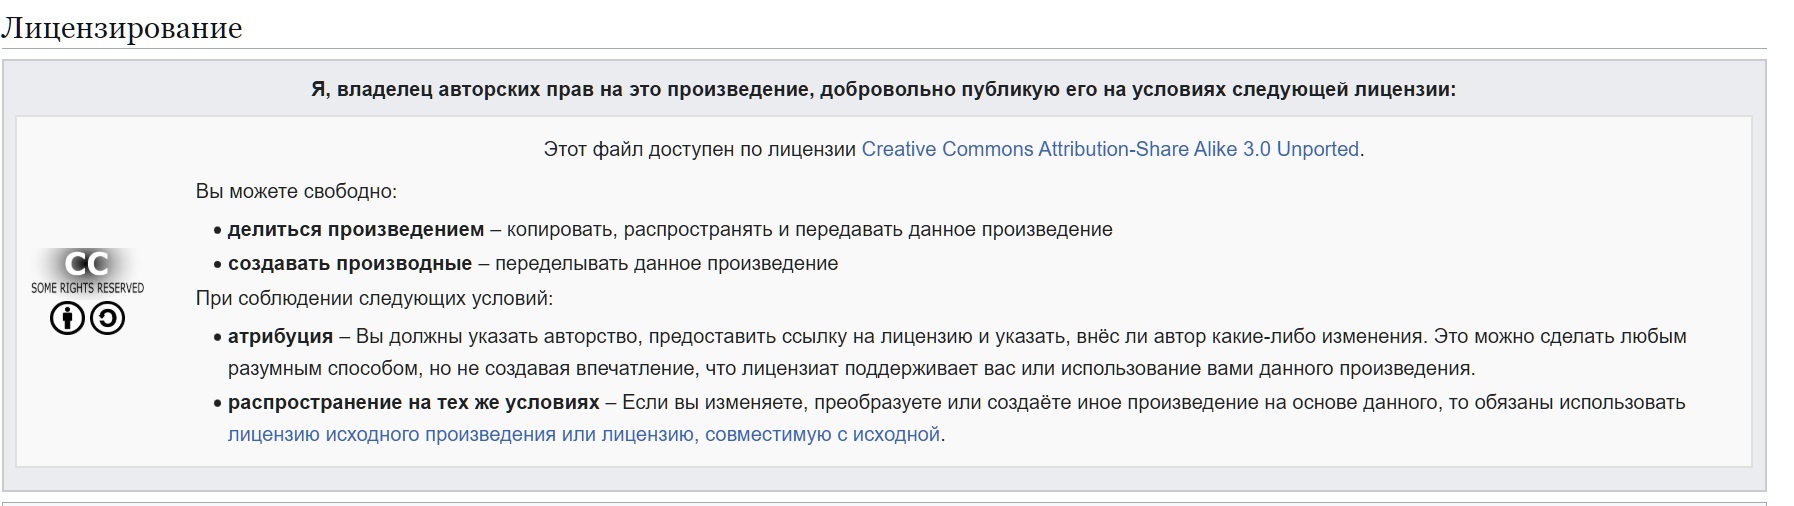The image size is (1794, 506).
Task: Click the 'SOME RIGHTS RESERVED' caption
Action: (x=87, y=288)
